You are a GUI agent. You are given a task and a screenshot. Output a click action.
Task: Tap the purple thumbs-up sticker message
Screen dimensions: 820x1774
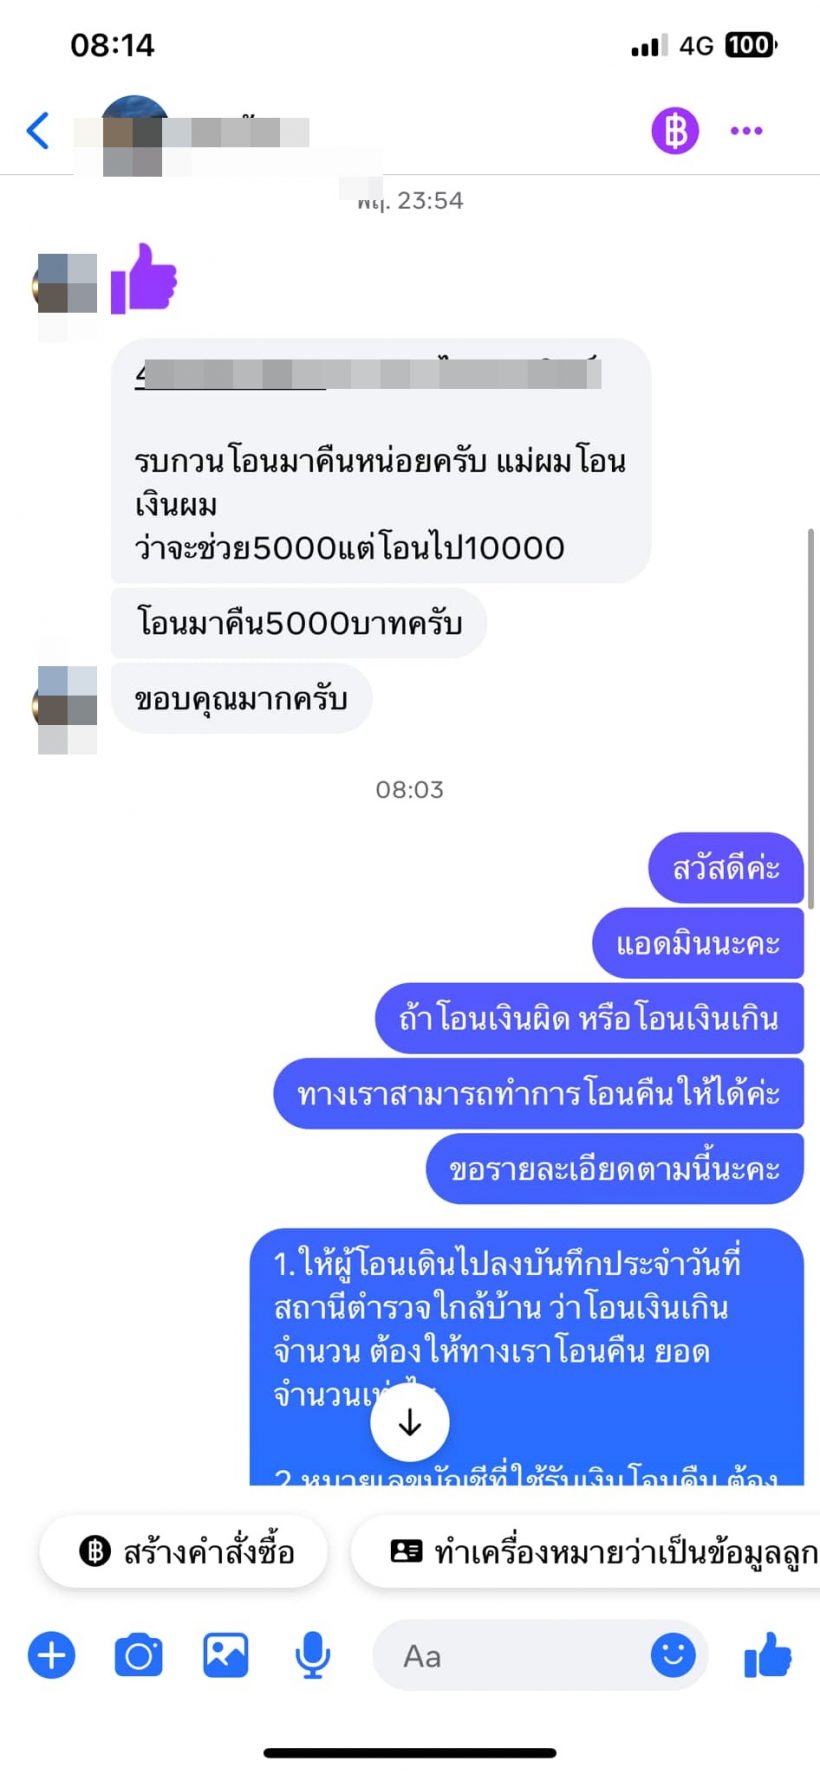pos(144,278)
